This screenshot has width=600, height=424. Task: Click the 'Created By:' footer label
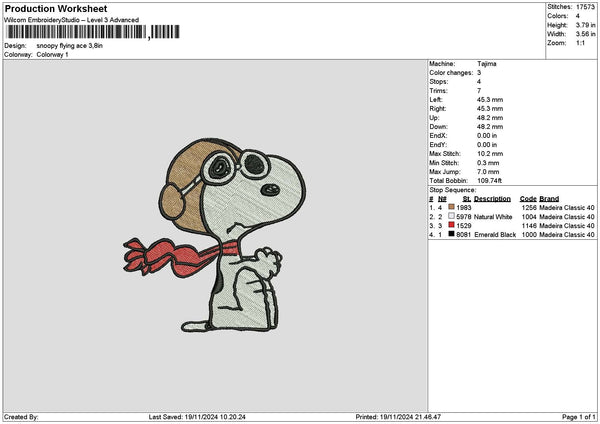tap(21, 417)
